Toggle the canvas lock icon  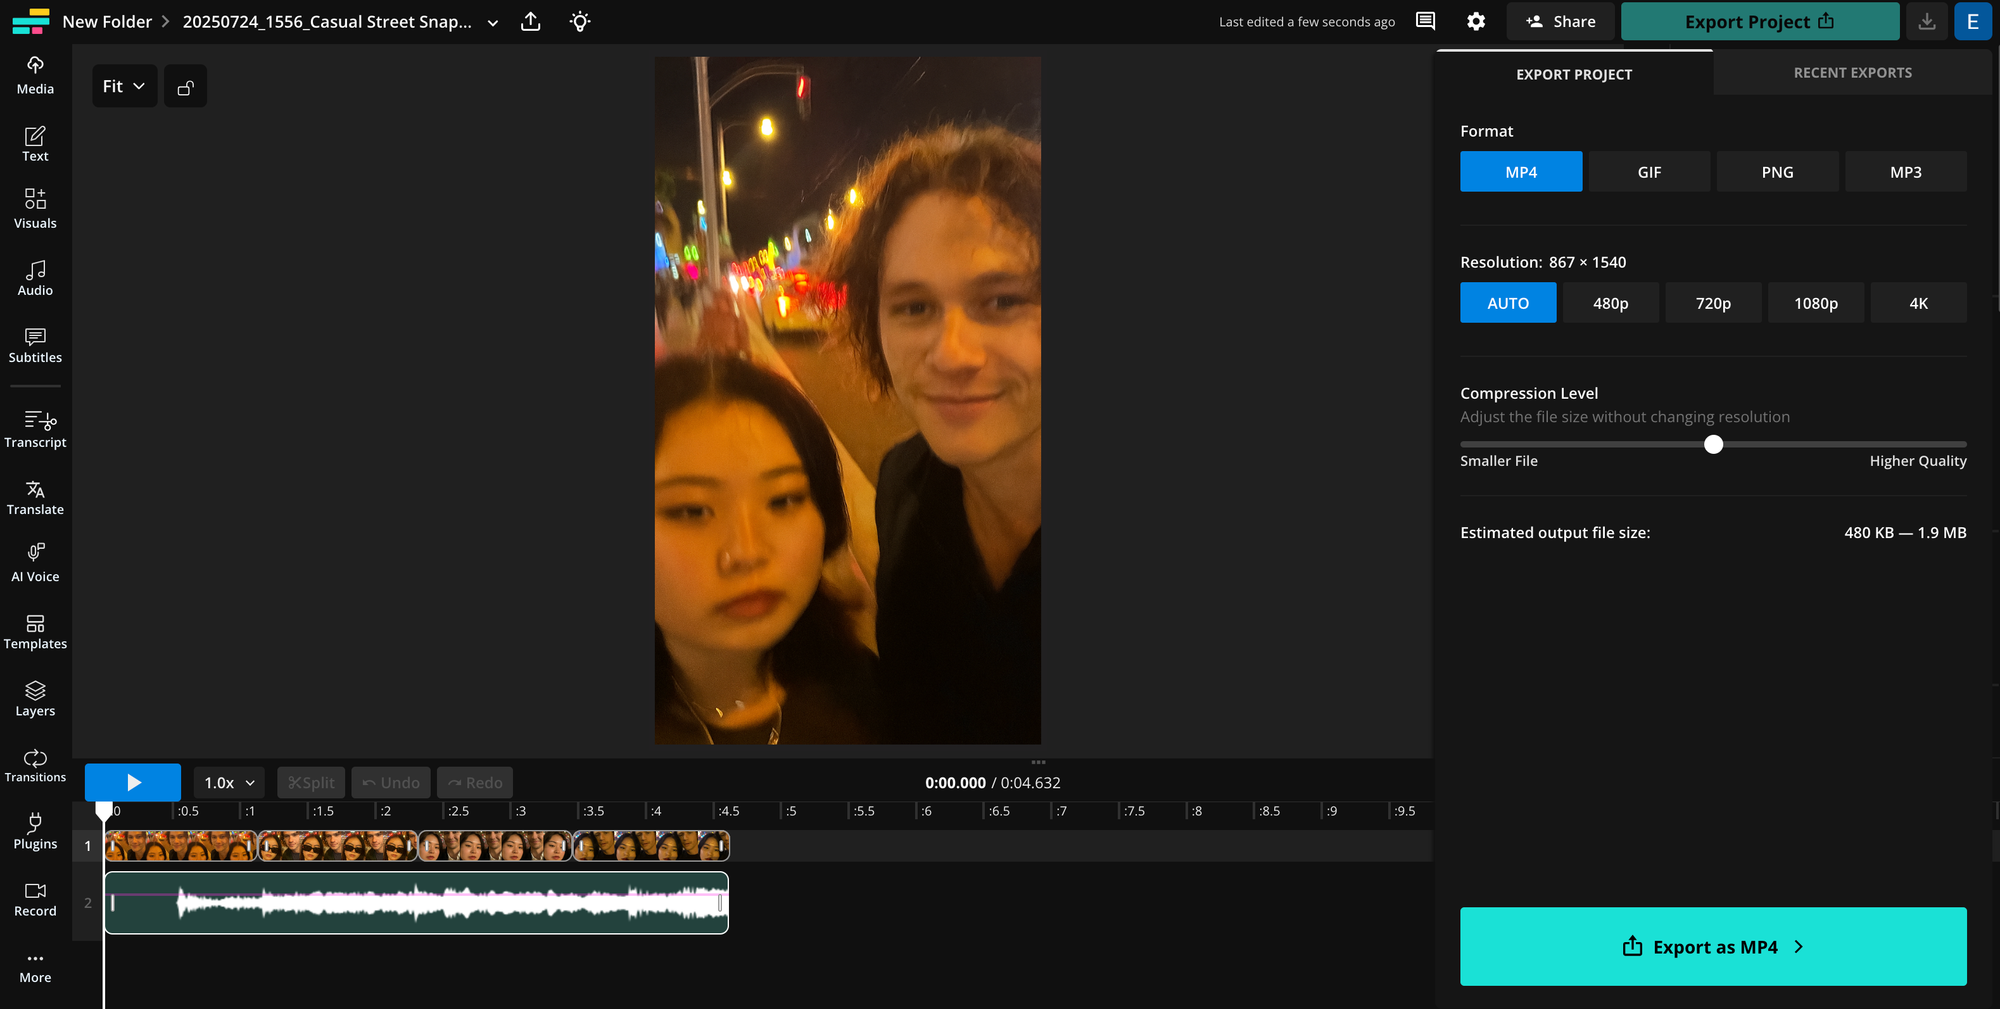[x=185, y=87]
